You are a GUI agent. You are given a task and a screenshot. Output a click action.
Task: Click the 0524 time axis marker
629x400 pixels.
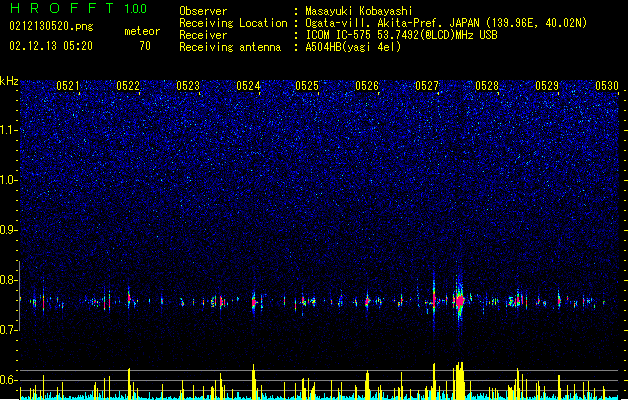point(248,86)
